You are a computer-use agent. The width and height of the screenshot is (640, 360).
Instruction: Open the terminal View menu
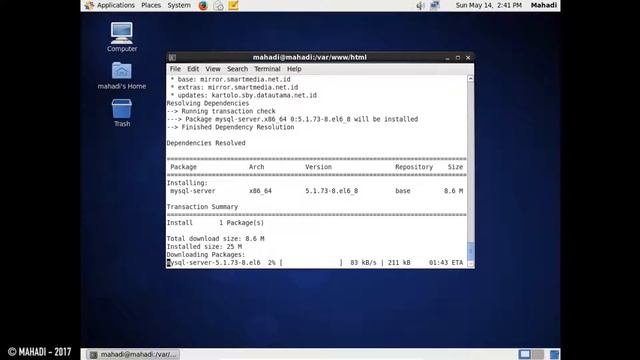213,69
